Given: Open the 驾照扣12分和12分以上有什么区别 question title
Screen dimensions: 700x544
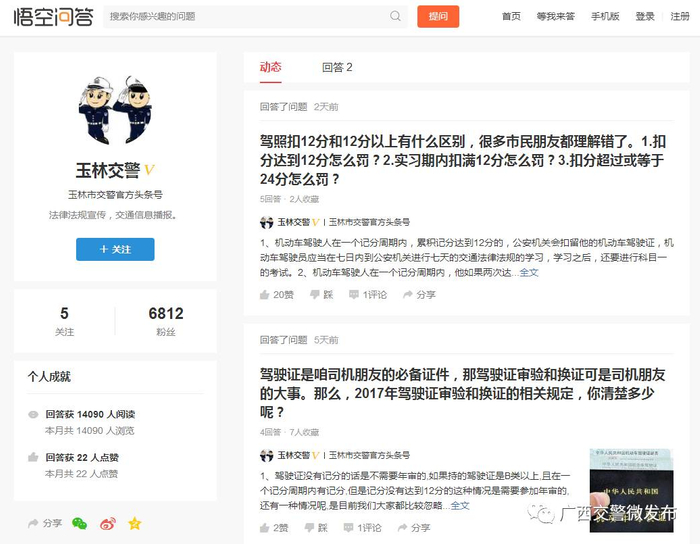Looking at the screenshot, I should (463, 160).
